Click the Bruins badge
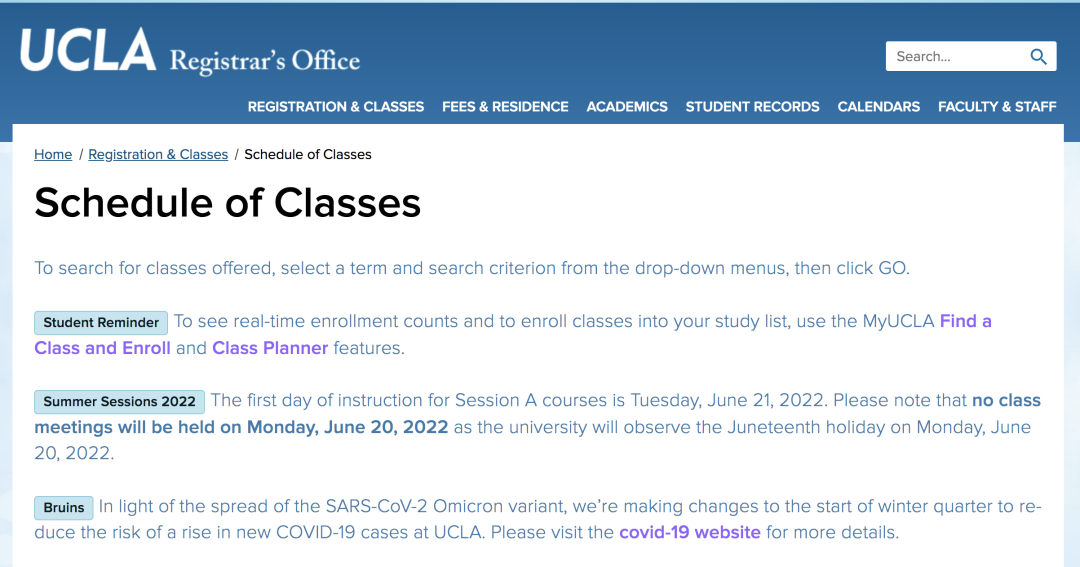This screenshot has height=567, width=1080. tap(64, 508)
